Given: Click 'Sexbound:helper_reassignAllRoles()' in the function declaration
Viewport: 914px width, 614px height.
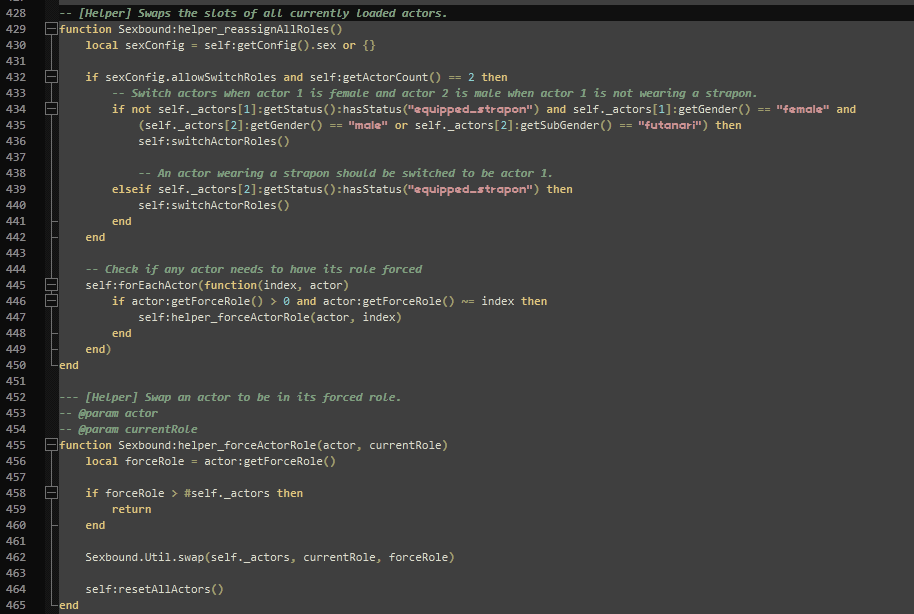Looking at the screenshot, I should point(230,29).
